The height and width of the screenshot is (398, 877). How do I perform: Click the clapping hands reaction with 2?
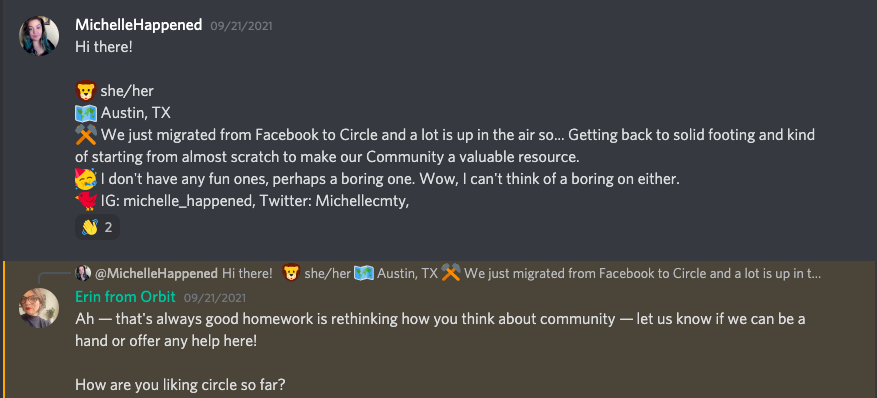[97, 227]
